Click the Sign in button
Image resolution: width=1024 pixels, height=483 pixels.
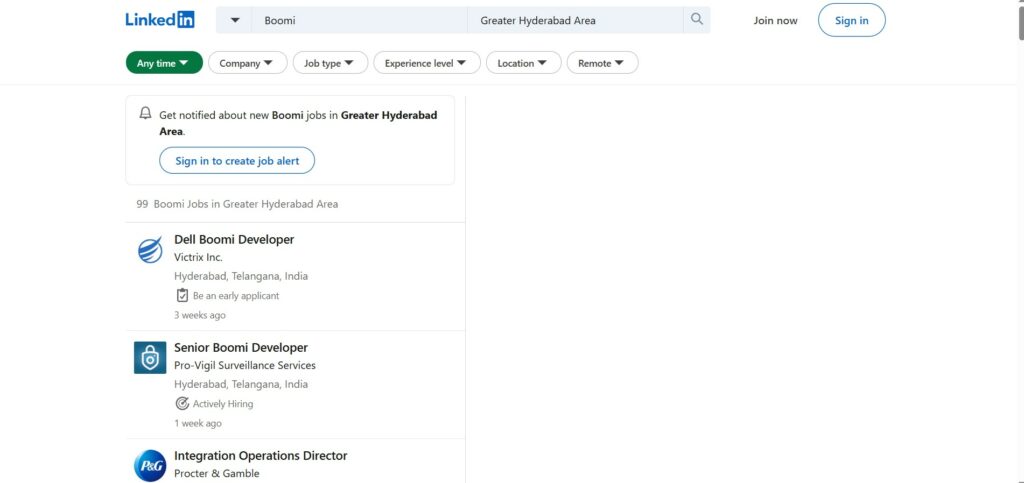coord(851,20)
